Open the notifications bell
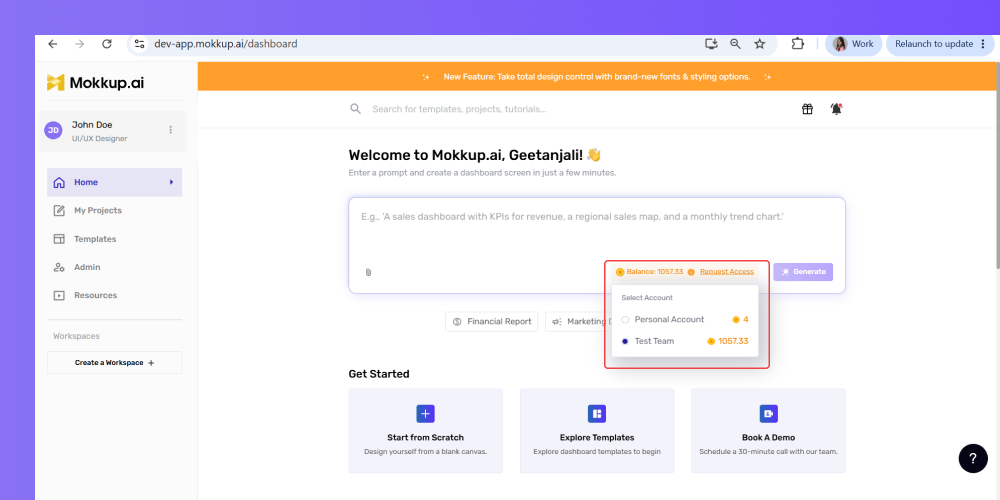 click(x=836, y=109)
